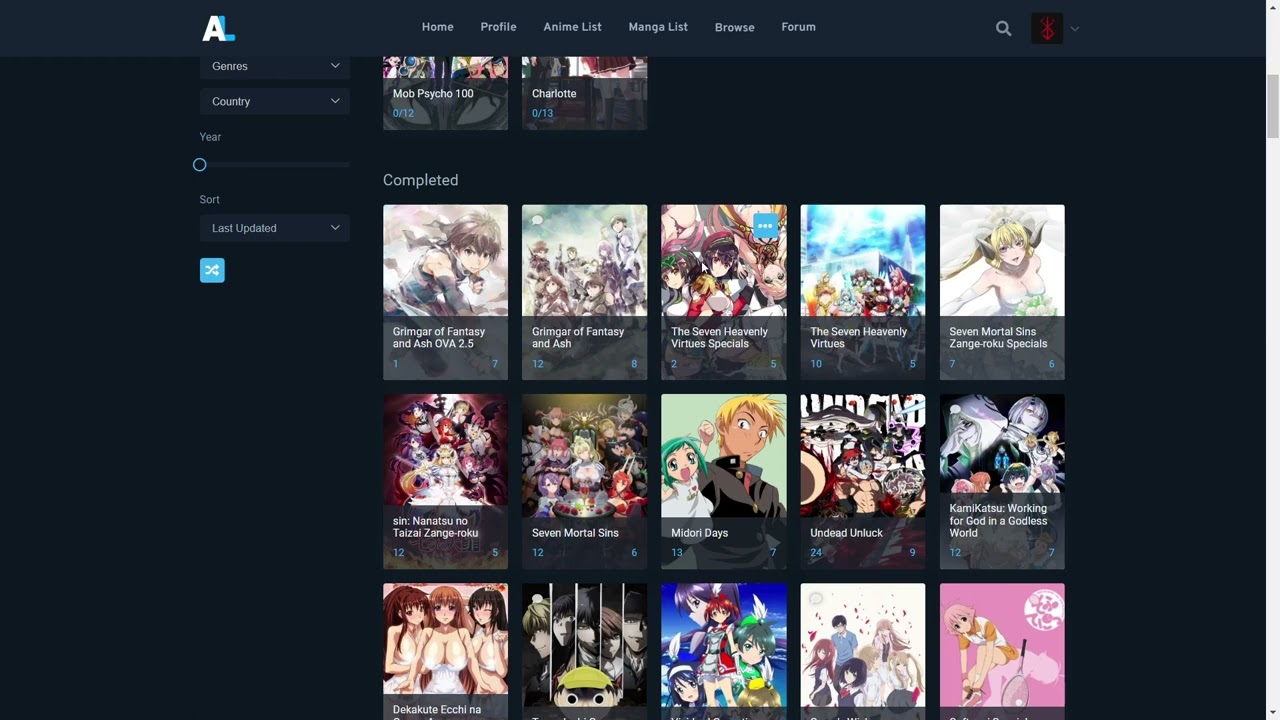
Task: Open Undead Unluck title link
Action: [846, 533]
